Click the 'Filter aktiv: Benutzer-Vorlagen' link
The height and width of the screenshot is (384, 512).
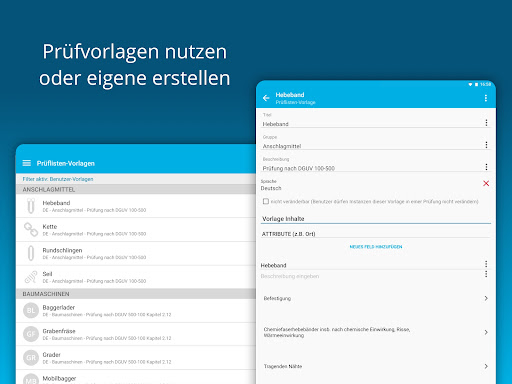(58, 179)
